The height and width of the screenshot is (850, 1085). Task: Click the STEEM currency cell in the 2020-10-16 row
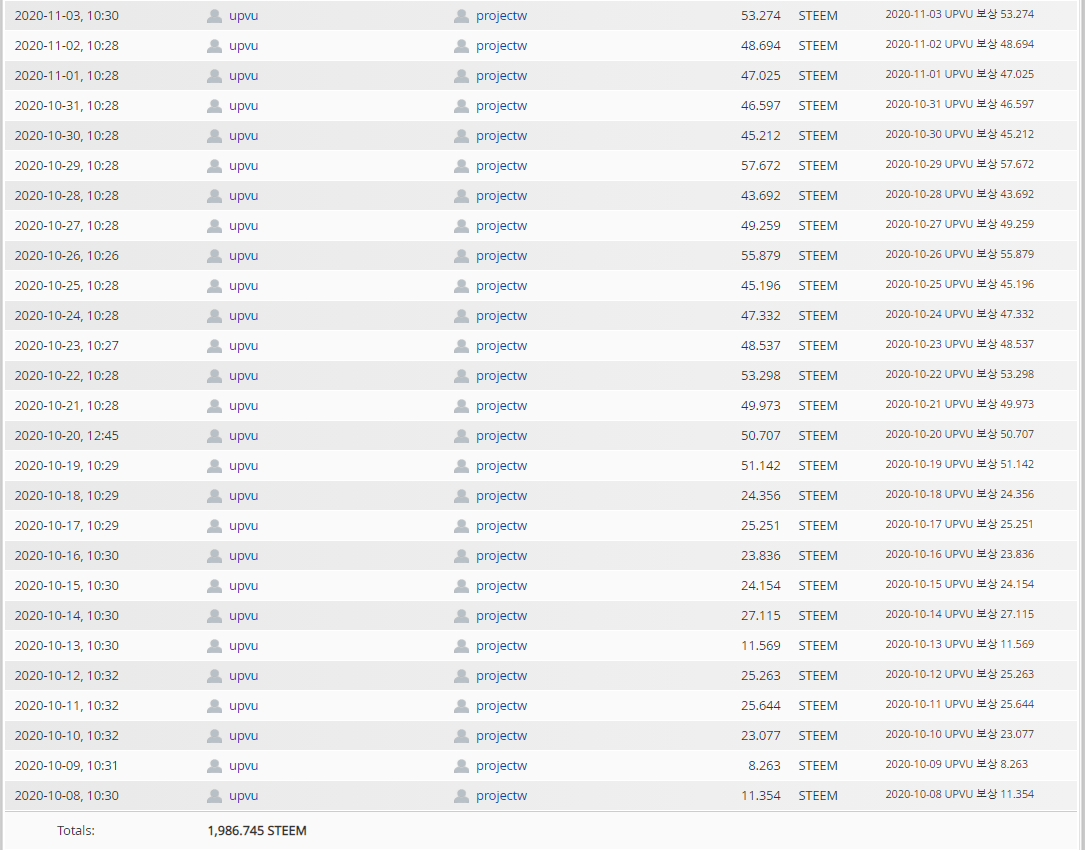[x=818, y=556]
